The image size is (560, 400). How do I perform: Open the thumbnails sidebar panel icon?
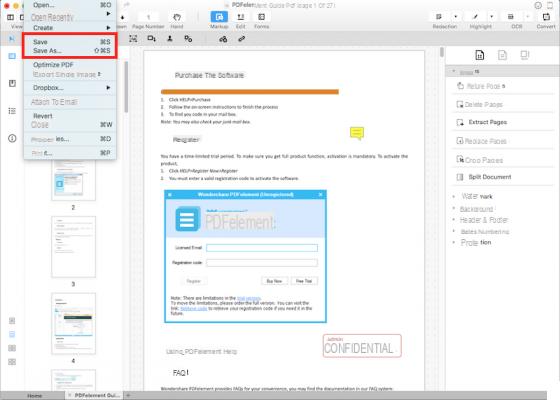(x=12, y=56)
